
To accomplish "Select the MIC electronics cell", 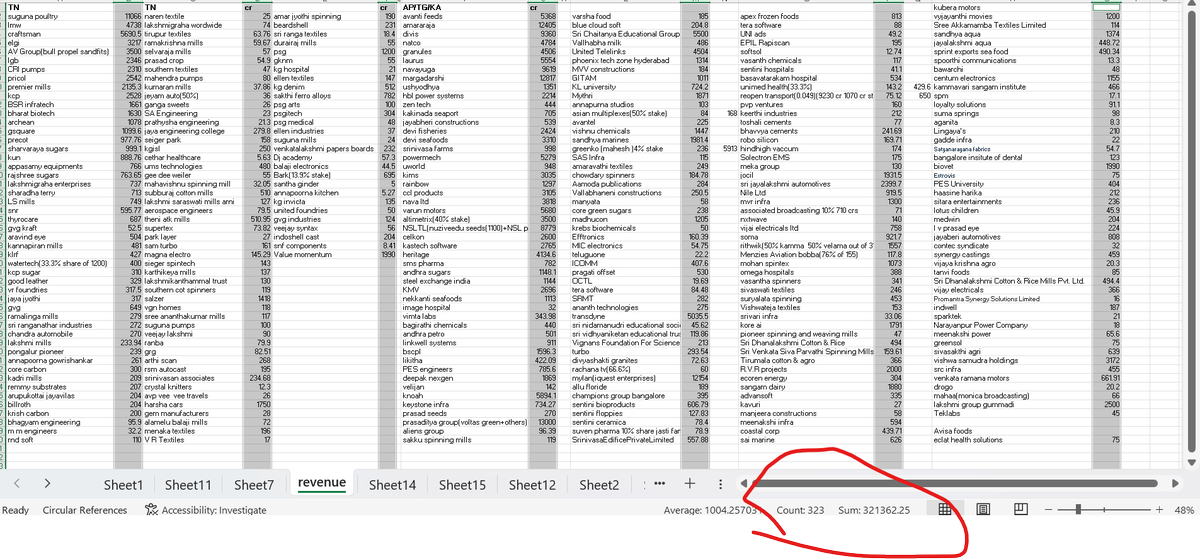I will (625, 246).
